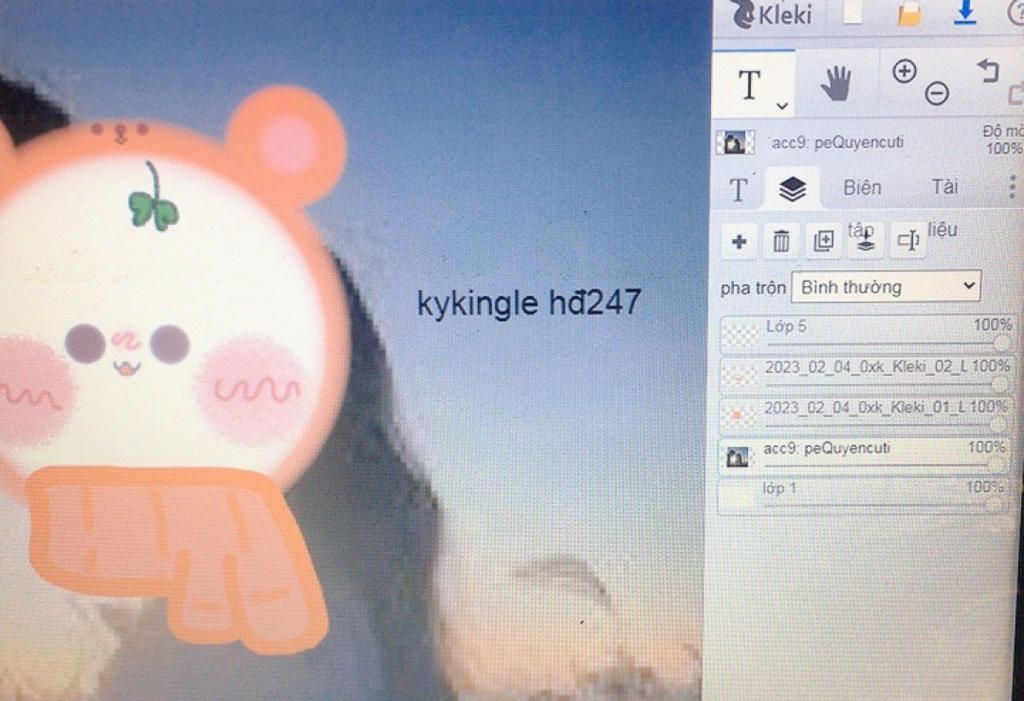Delete layer using the trash icon

point(781,242)
